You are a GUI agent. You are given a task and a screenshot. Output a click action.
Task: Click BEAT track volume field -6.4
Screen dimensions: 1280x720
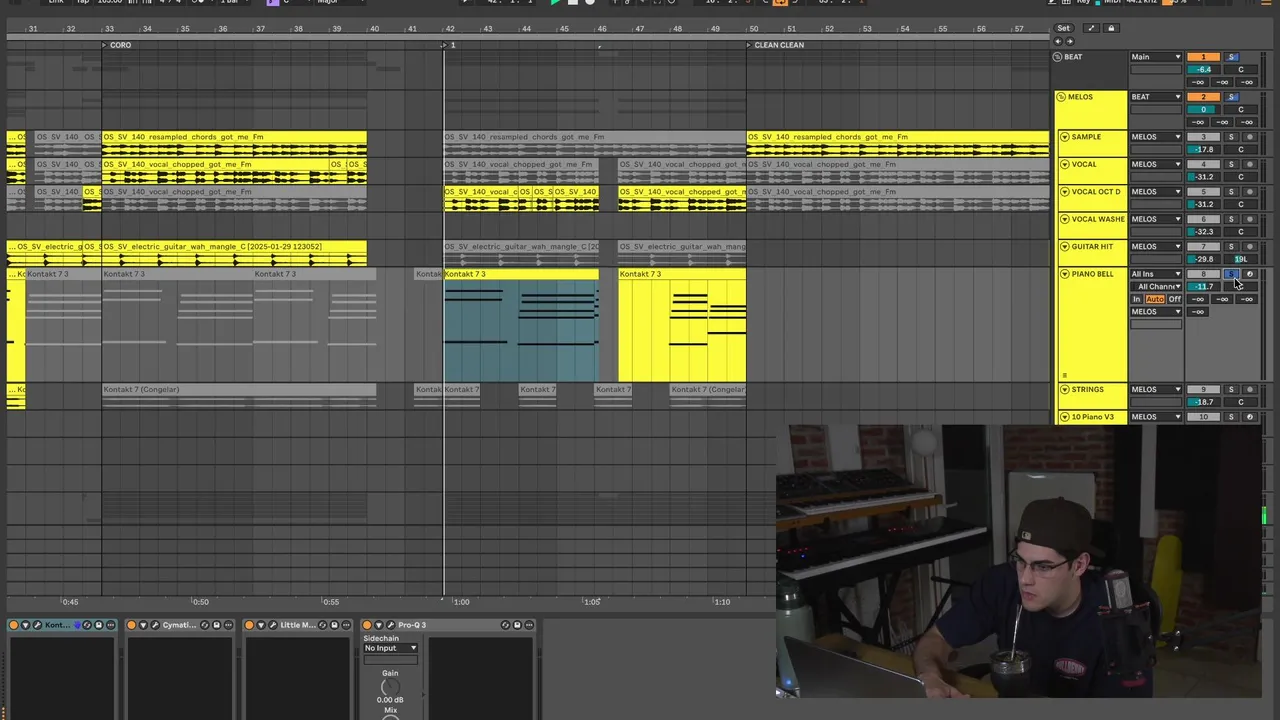pyautogui.click(x=1204, y=69)
